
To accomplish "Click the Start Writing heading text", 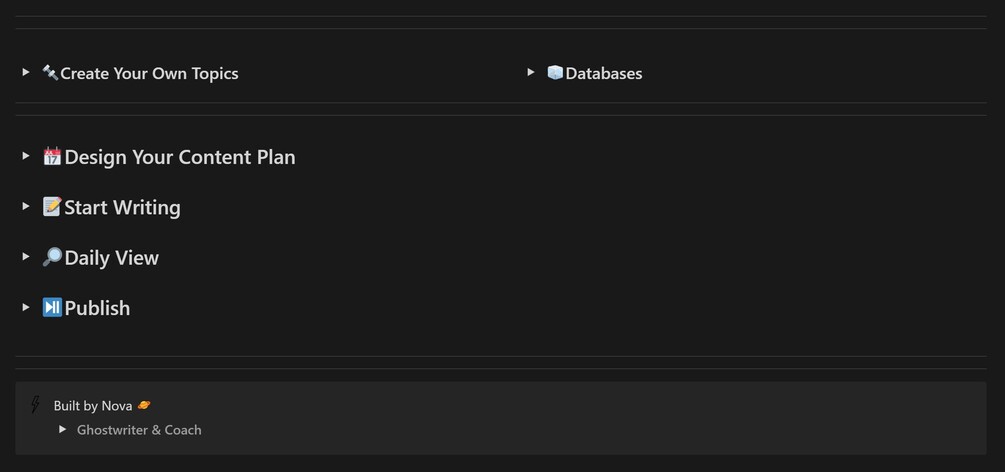I will pos(122,208).
